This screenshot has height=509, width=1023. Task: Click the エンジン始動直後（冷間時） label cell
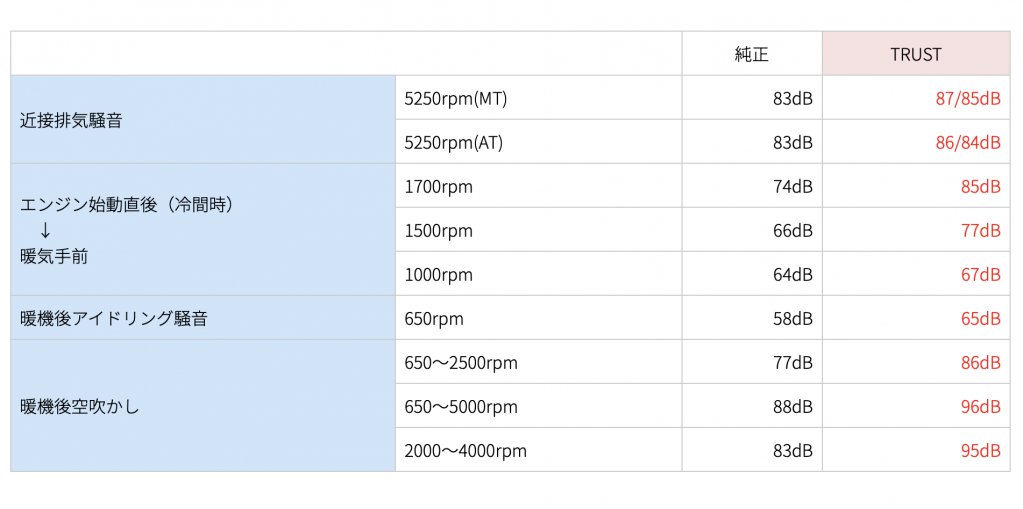pyautogui.click(x=203, y=230)
